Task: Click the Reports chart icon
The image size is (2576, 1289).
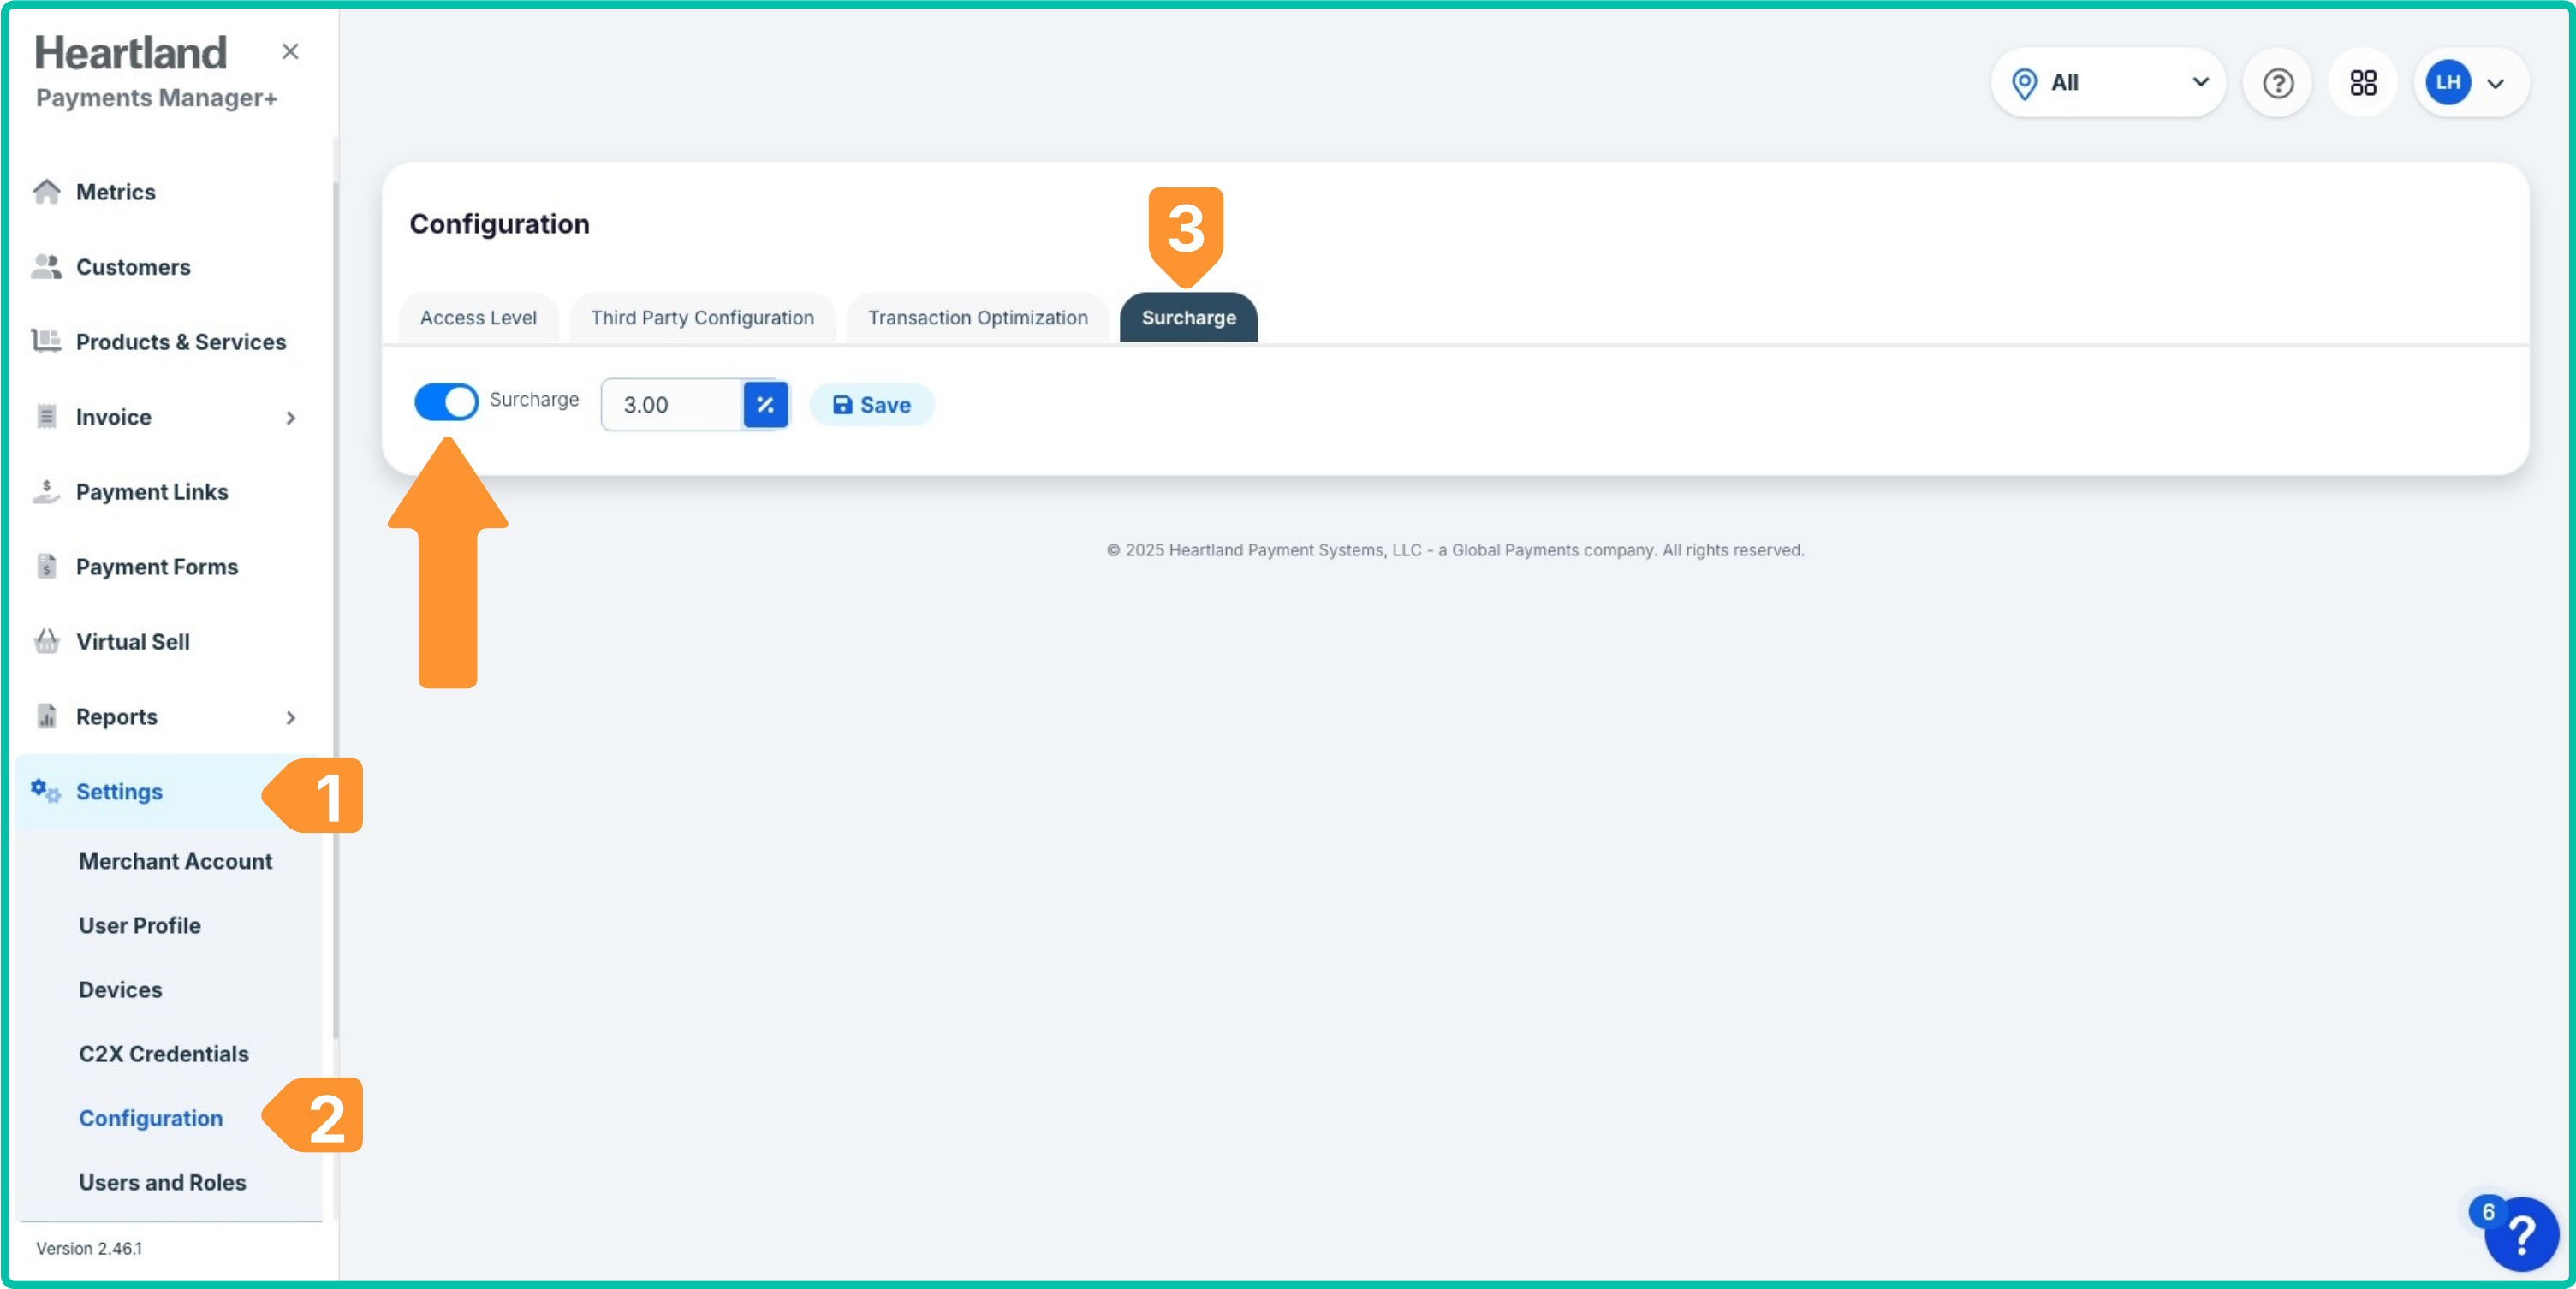Action: tap(46, 716)
